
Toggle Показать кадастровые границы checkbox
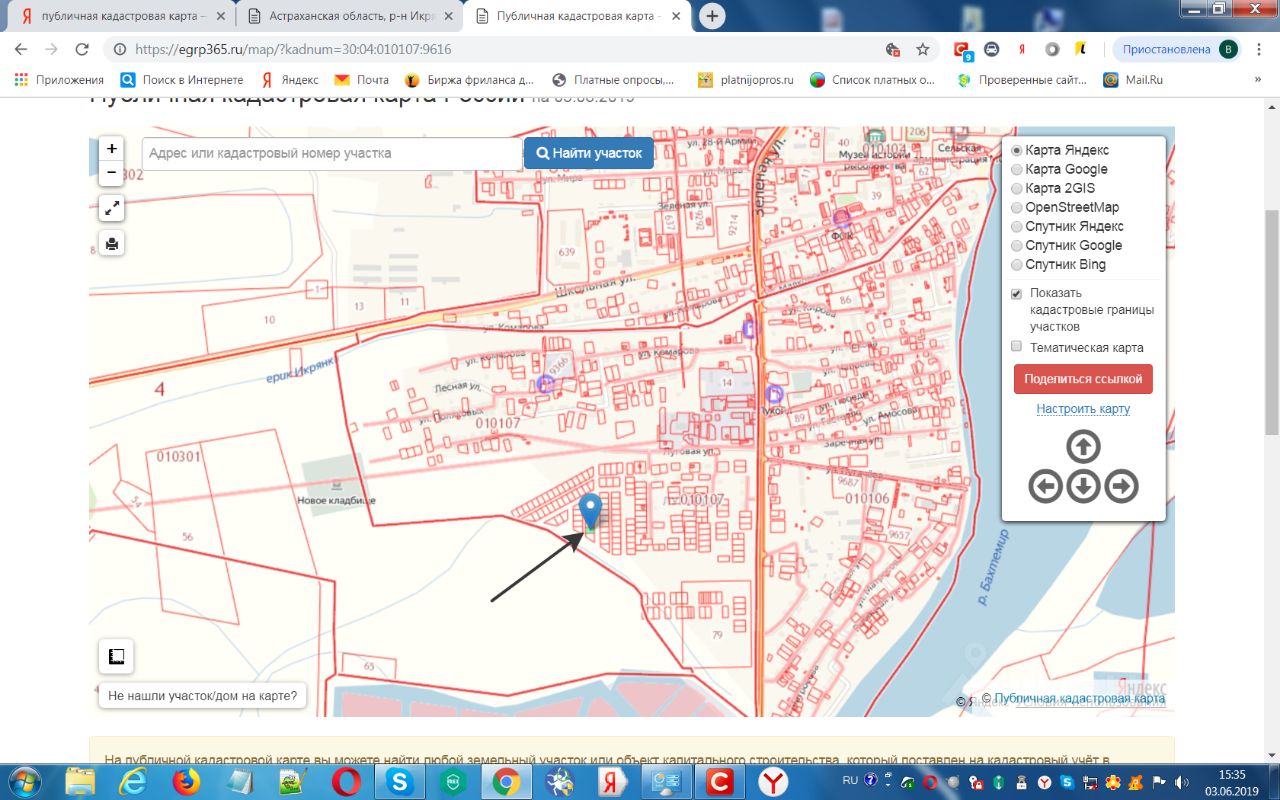pos(1017,294)
